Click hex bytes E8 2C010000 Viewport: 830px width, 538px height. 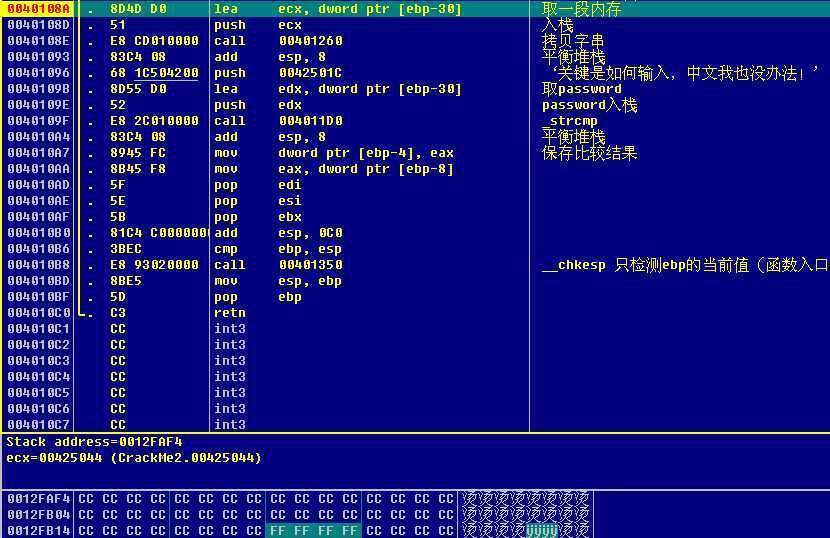click(x=154, y=121)
